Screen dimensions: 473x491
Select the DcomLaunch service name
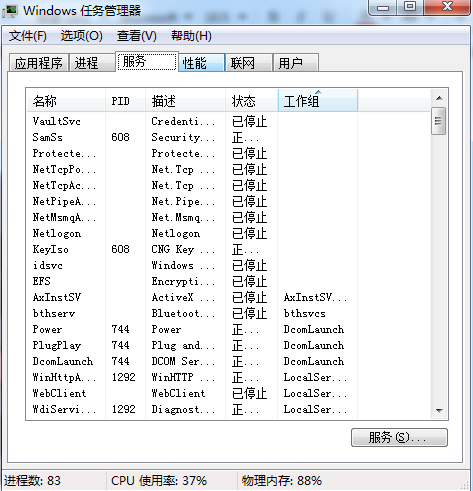pyautogui.click(x=63, y=361)
